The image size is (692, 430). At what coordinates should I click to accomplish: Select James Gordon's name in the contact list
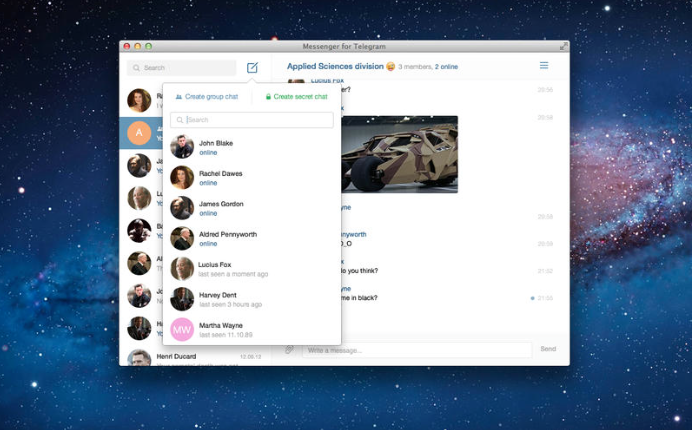[x=221, y=204]
